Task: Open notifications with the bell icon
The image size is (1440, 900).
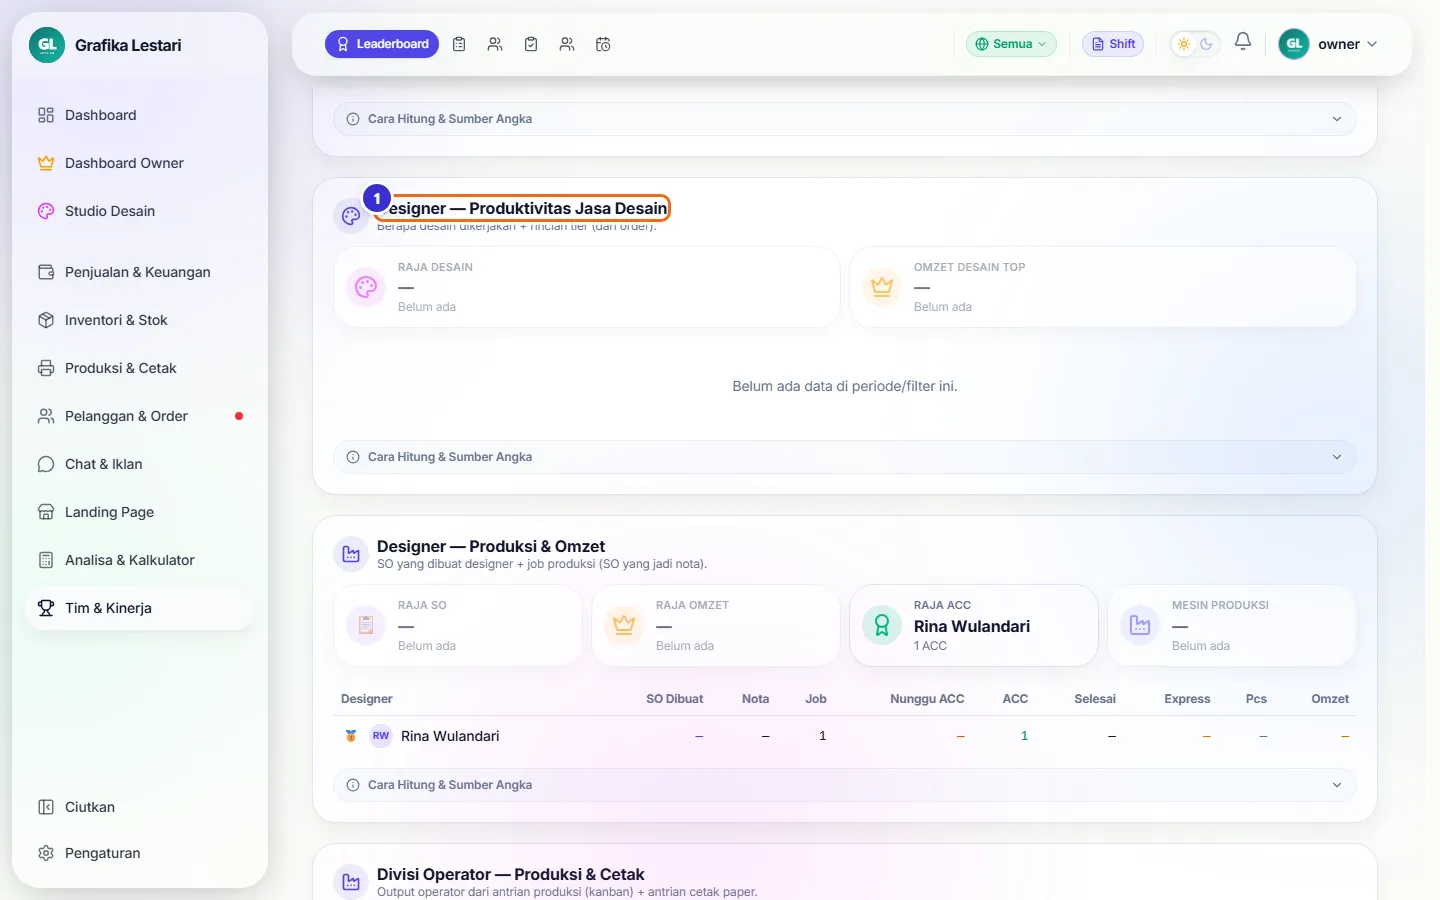Action: click(x=1243, y=42)
